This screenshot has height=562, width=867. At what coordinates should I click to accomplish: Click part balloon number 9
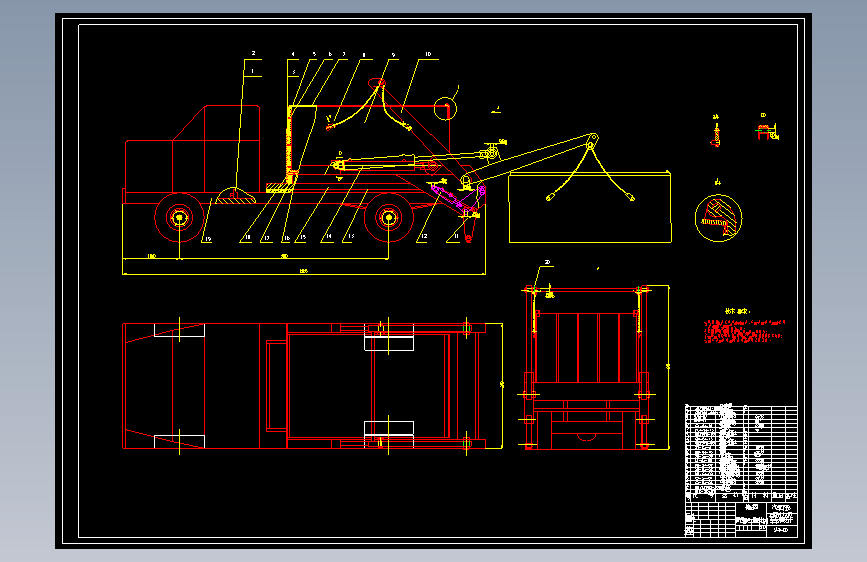coord(393,55)
